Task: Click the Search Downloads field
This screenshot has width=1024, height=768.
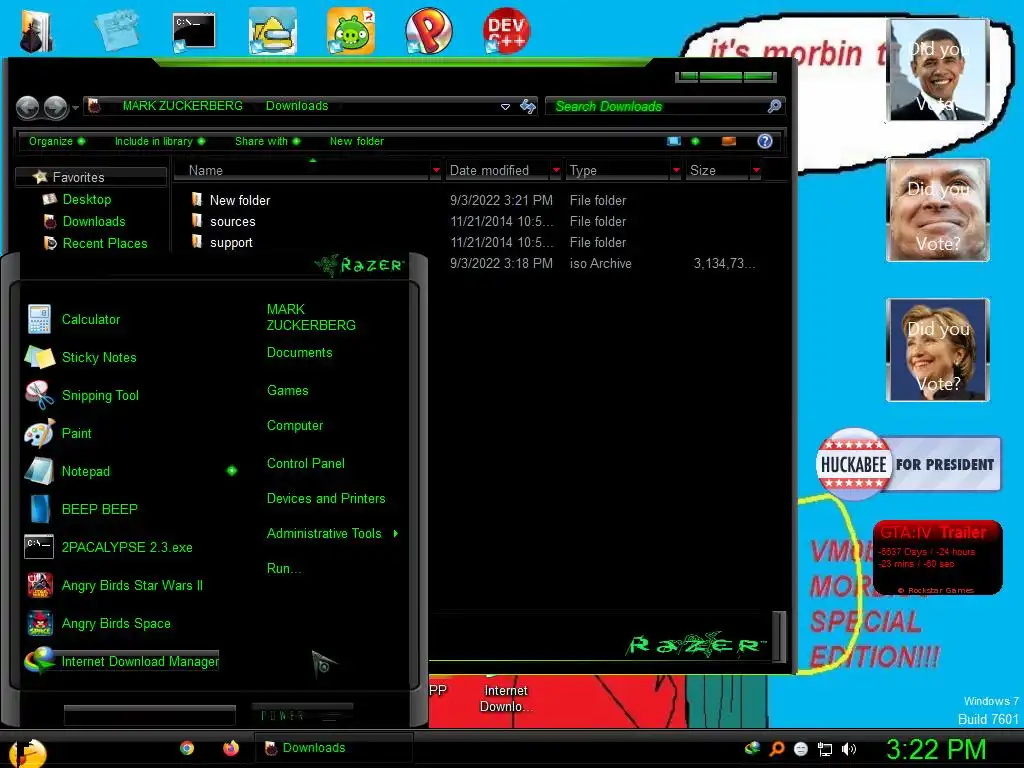Action: [665, 106]
